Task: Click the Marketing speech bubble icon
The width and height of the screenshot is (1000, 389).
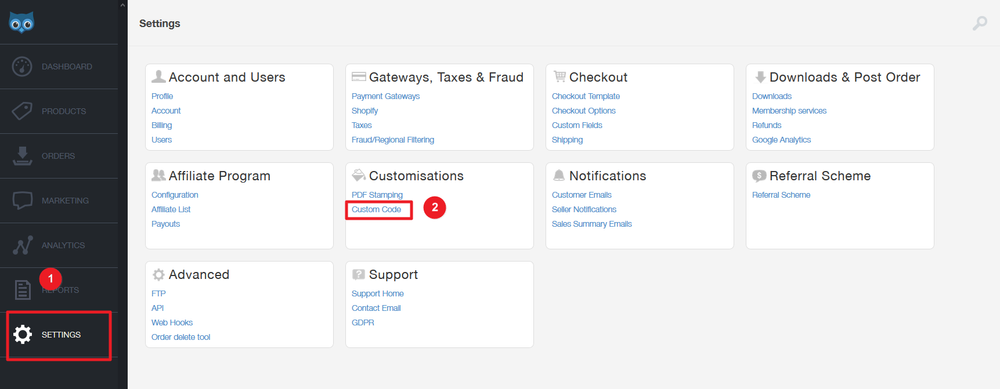Action: (x=22, y=200)
